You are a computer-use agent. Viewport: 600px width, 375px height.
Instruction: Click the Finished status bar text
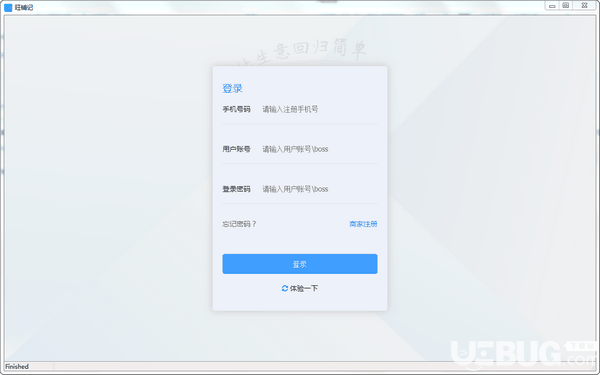point(17,367)
